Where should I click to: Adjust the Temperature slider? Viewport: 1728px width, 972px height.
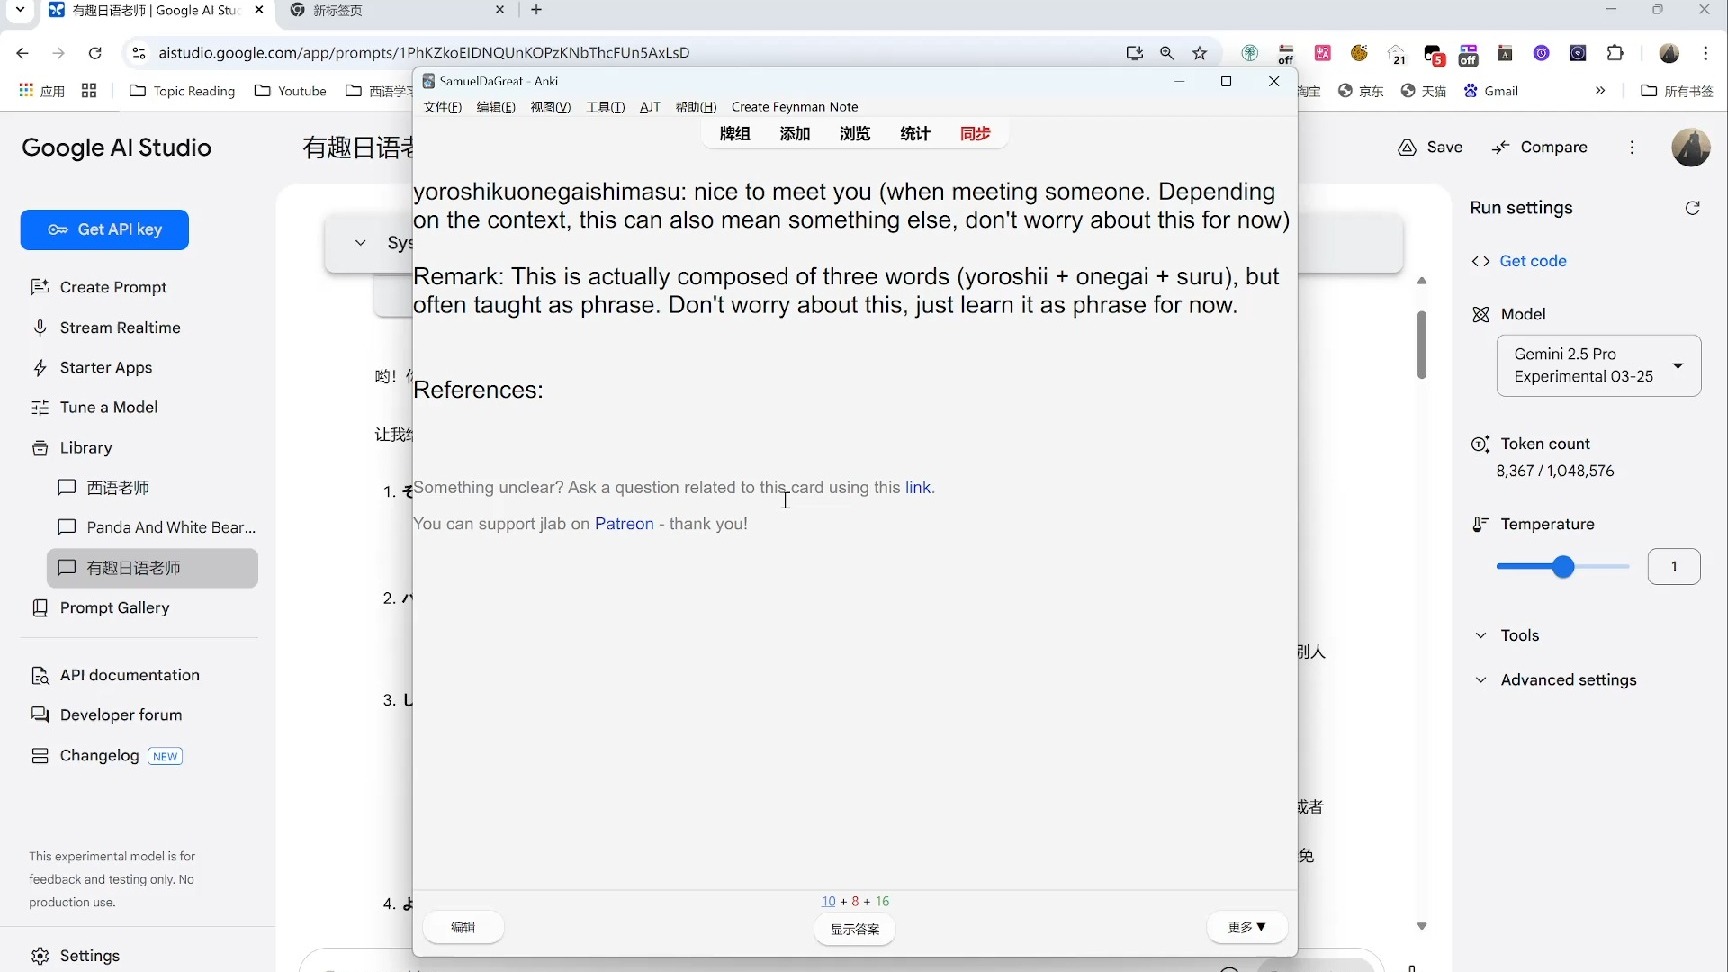(1563, 567)
